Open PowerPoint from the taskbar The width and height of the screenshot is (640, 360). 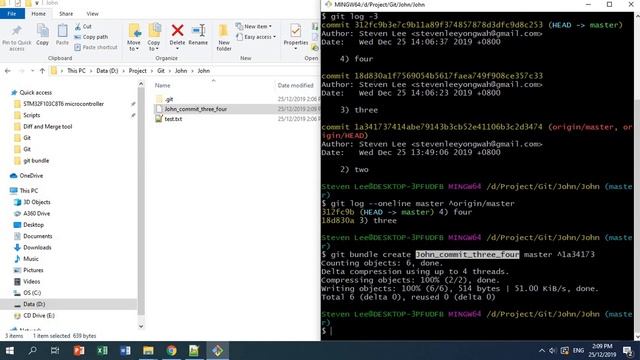79,351
